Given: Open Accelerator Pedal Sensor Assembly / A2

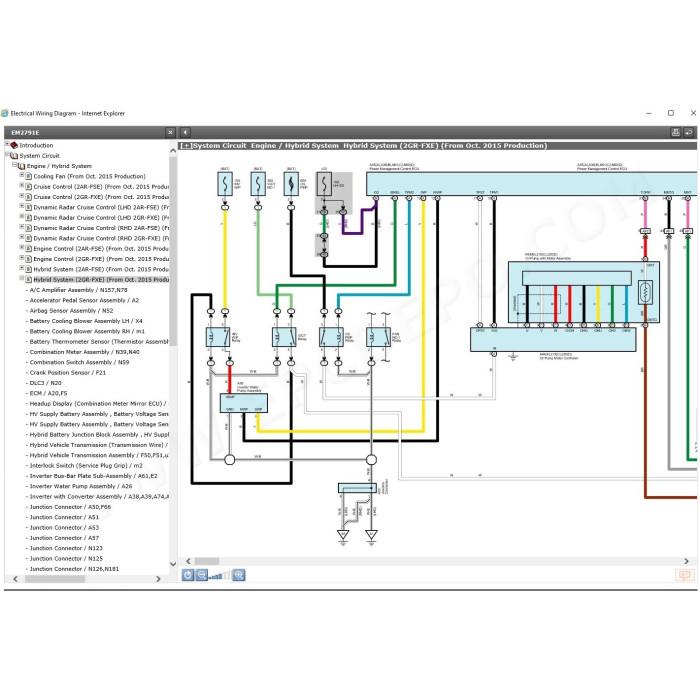Looking at the screenshot, I should pos(84,300).
